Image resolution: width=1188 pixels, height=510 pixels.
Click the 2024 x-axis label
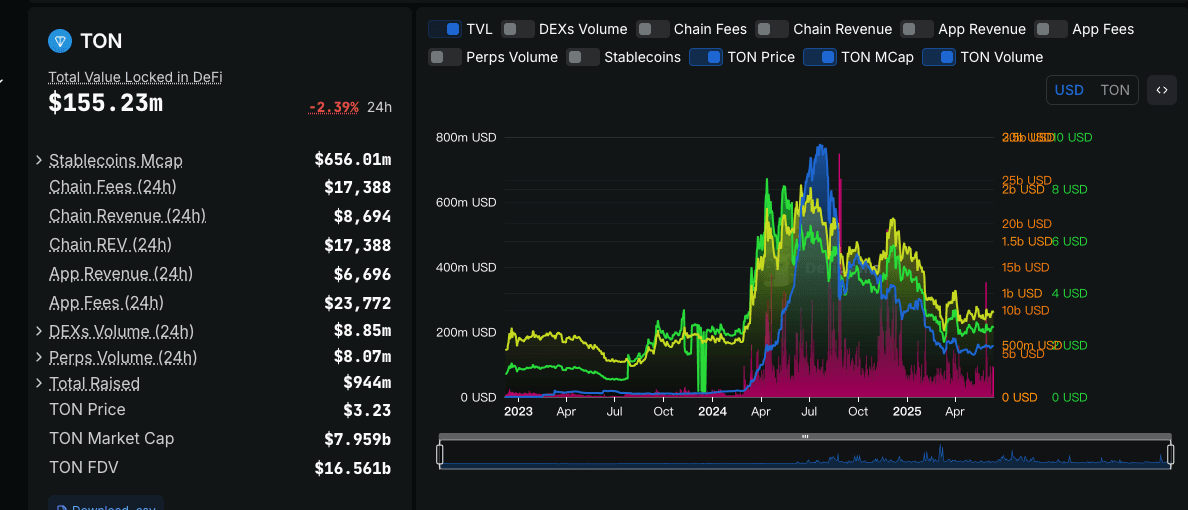(712, 412)
